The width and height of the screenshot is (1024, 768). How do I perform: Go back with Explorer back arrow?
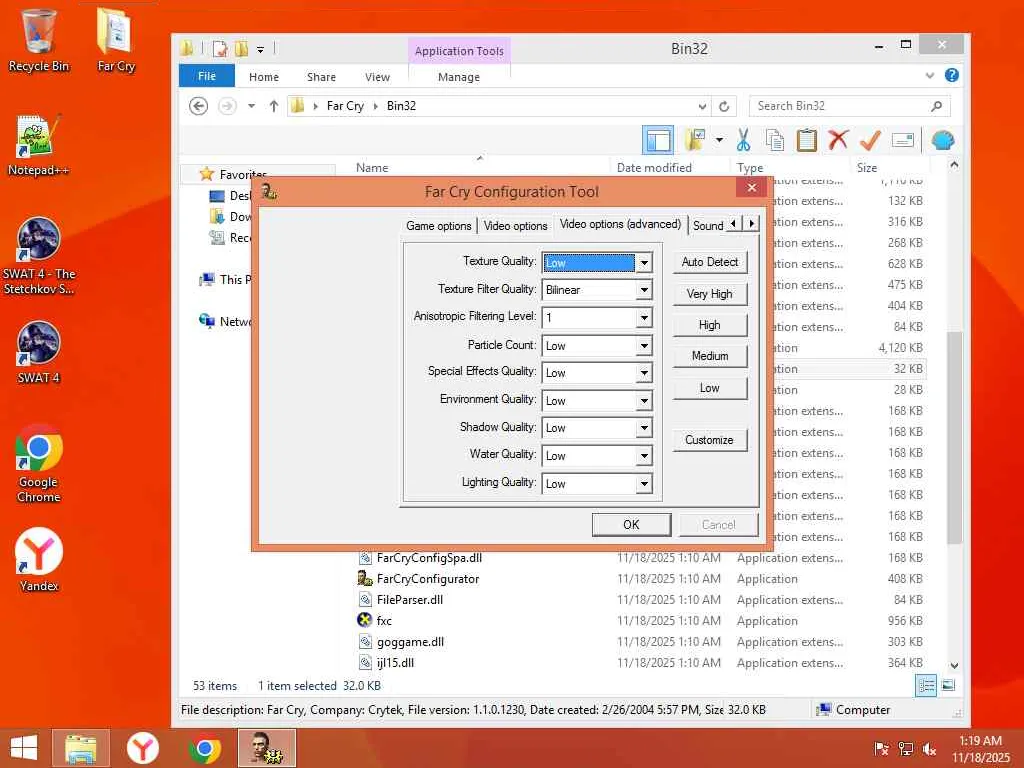(199, 106)
